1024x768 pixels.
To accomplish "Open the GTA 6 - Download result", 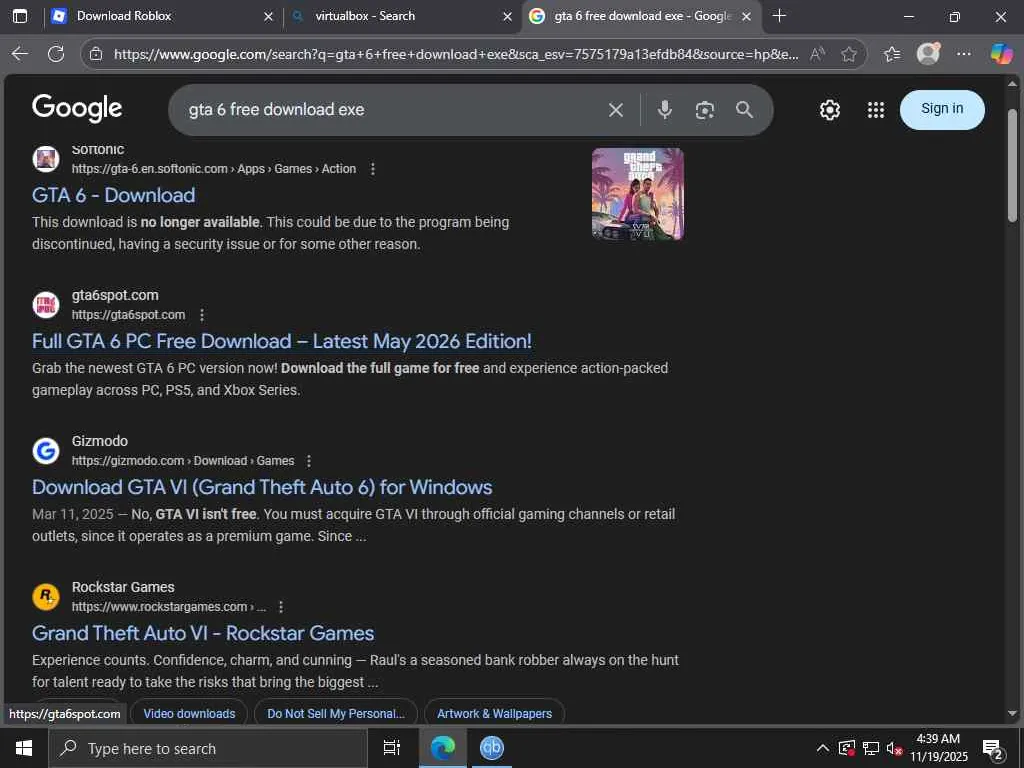I will point(114,195).
